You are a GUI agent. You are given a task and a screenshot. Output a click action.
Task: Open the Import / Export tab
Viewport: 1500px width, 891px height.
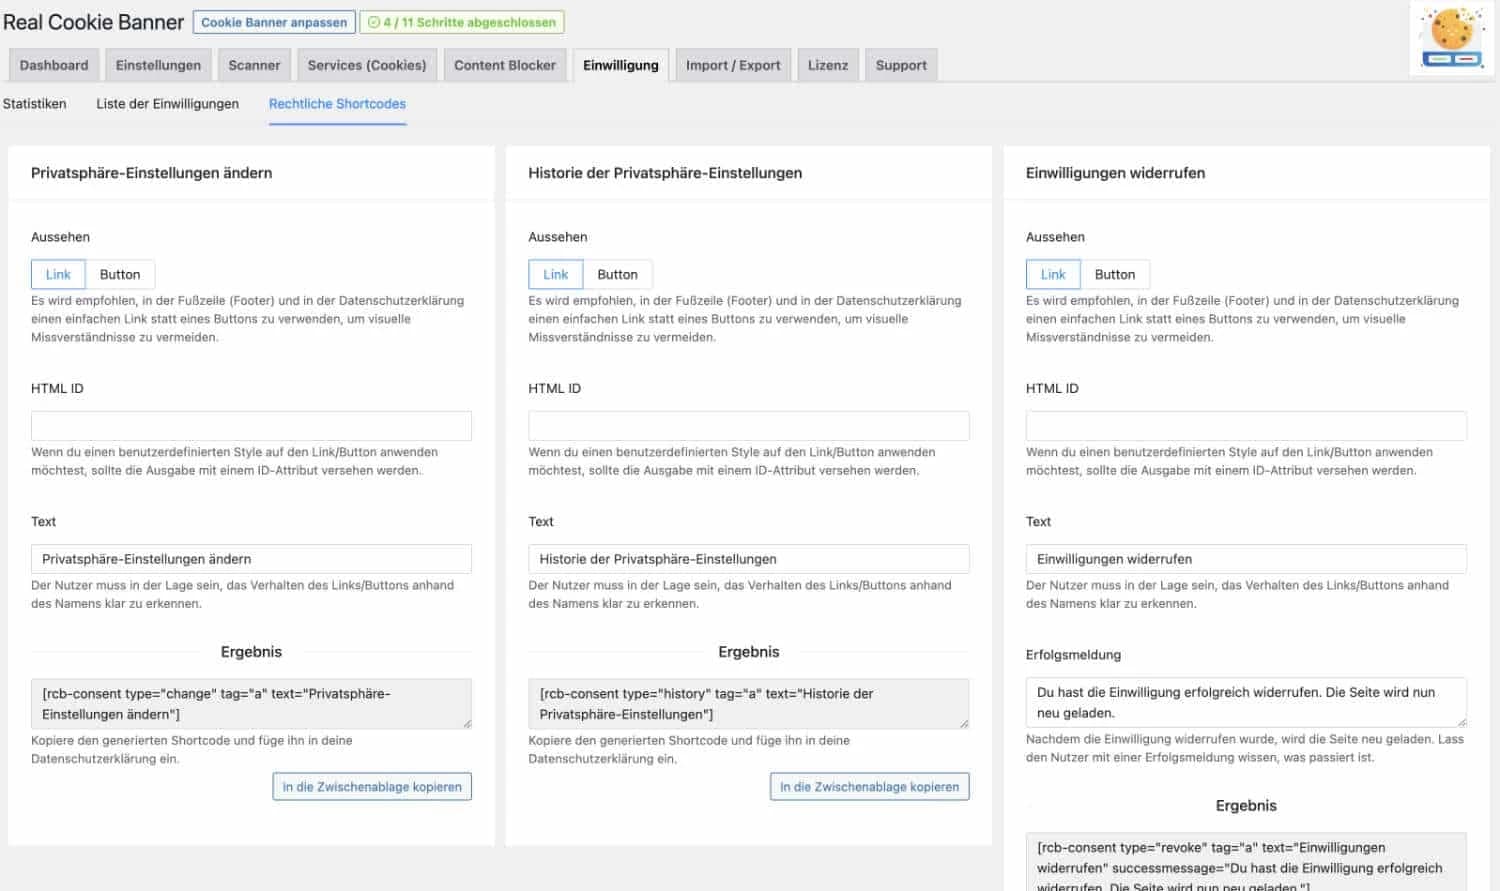click(x=733, y=65)
